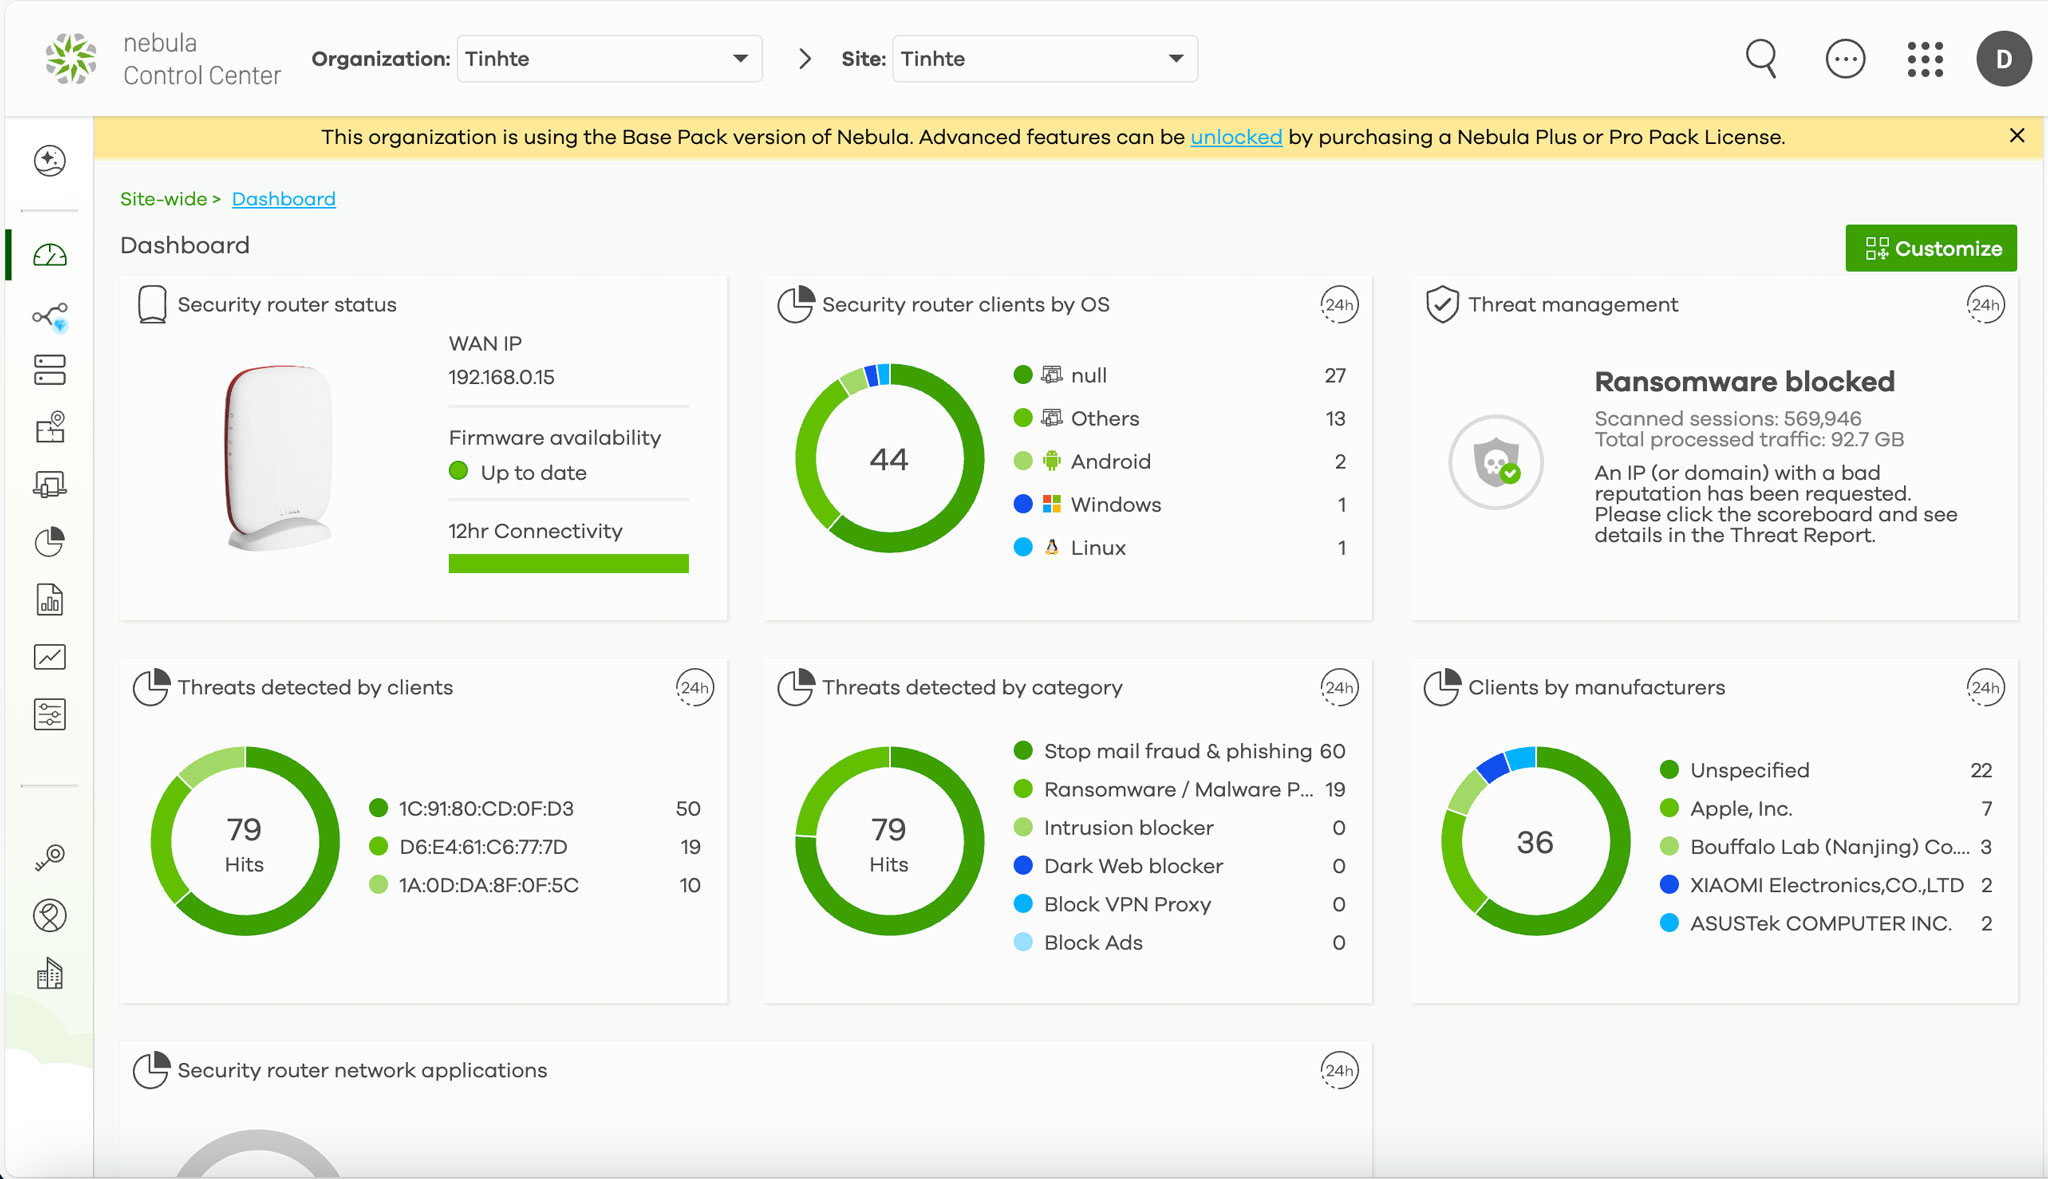Select client 1C:91:80:CD:0F:D3 legend entry
The height and width of the screenshot is (1179, 2048).
pyautogui.click(x=535, y=808)
